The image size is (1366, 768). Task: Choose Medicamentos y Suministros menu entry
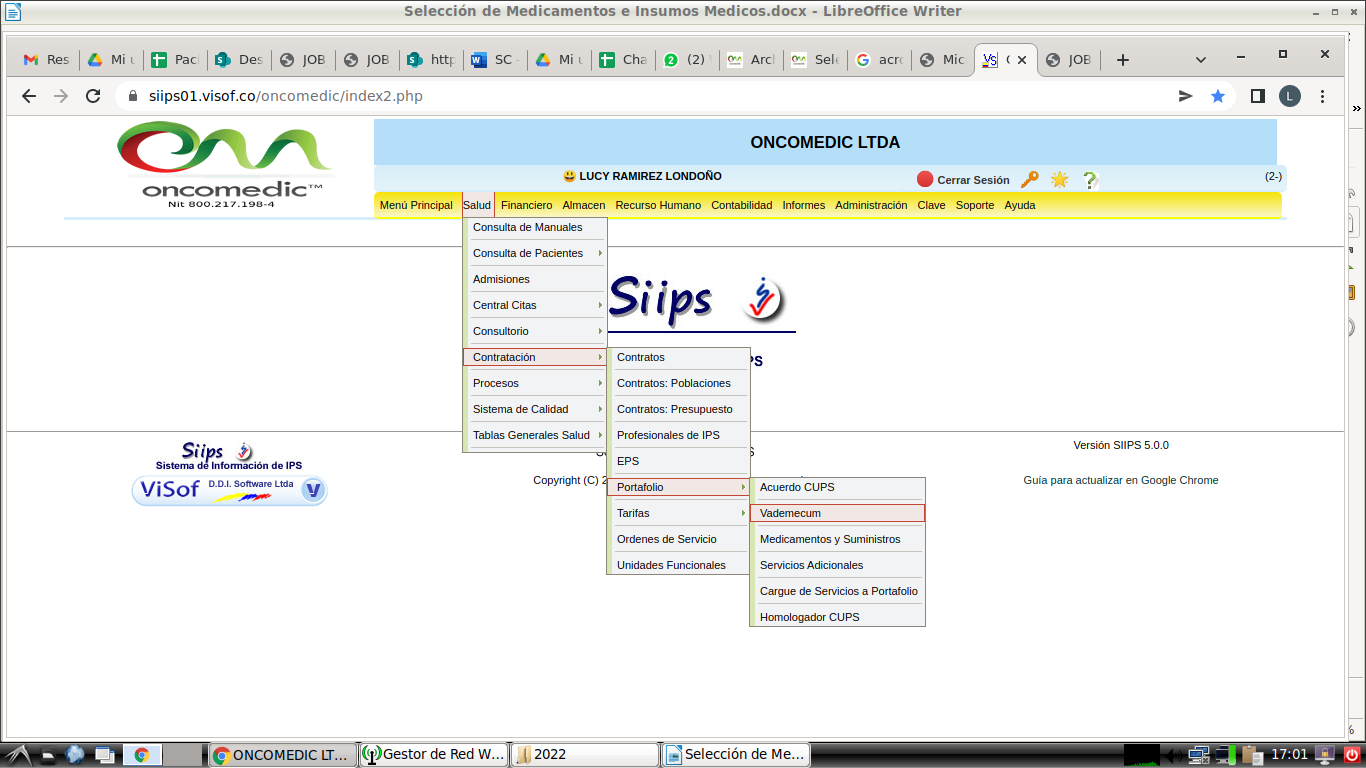click(830, 539)
